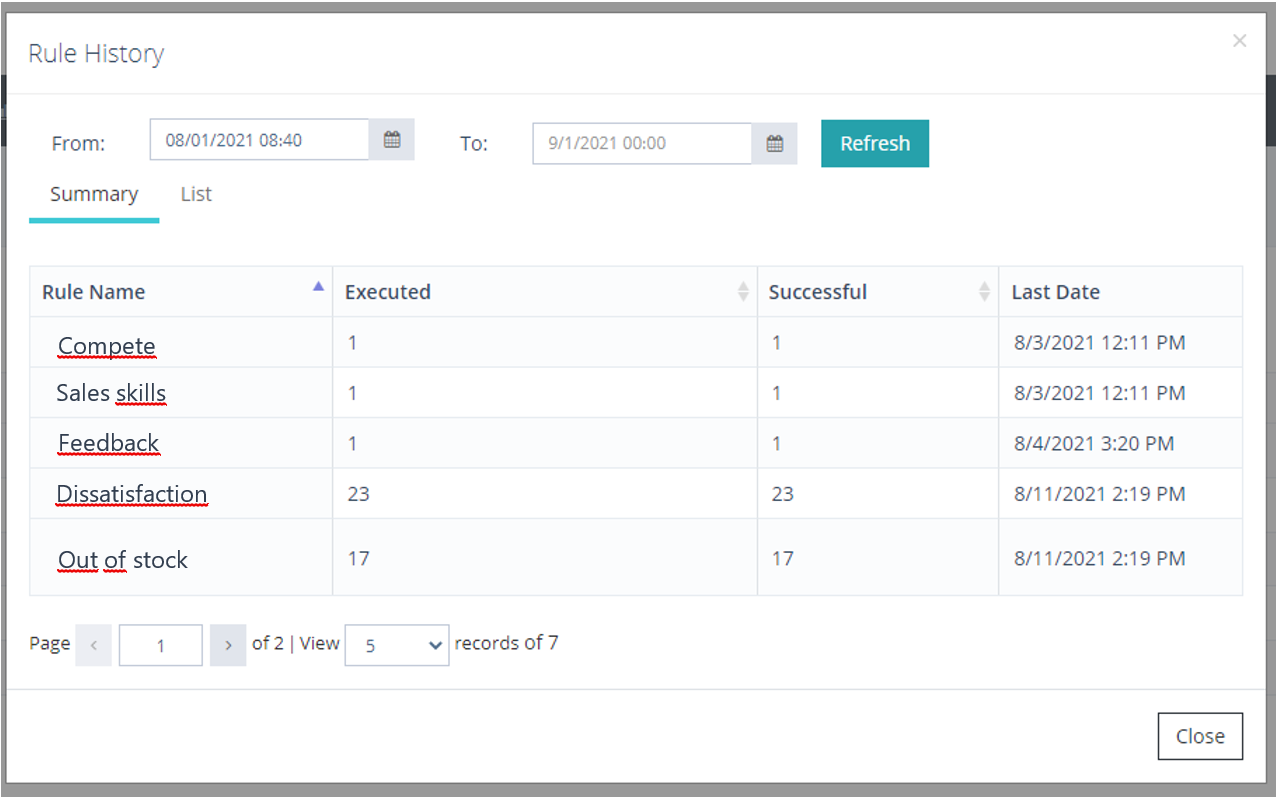The image size is (1276, 797).
Task: Click the Successful value 17
Action: click(x=782, y=558)
